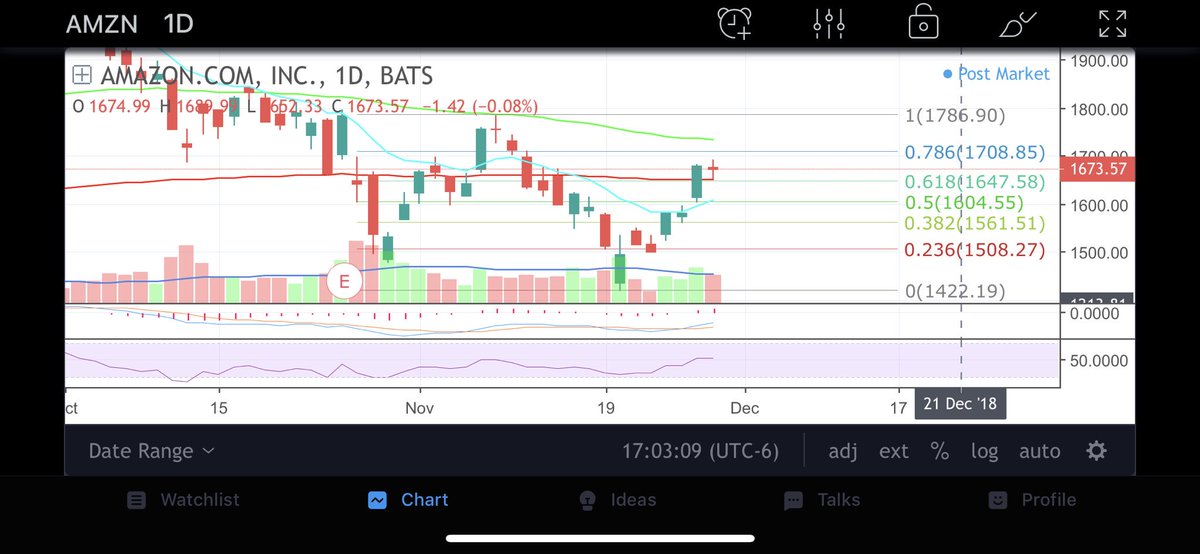The height and width of the screenshot is (554, 1200).
Task: Switch to the Watchlist tab
Action: pyautogui.click(x=183, y=500)
